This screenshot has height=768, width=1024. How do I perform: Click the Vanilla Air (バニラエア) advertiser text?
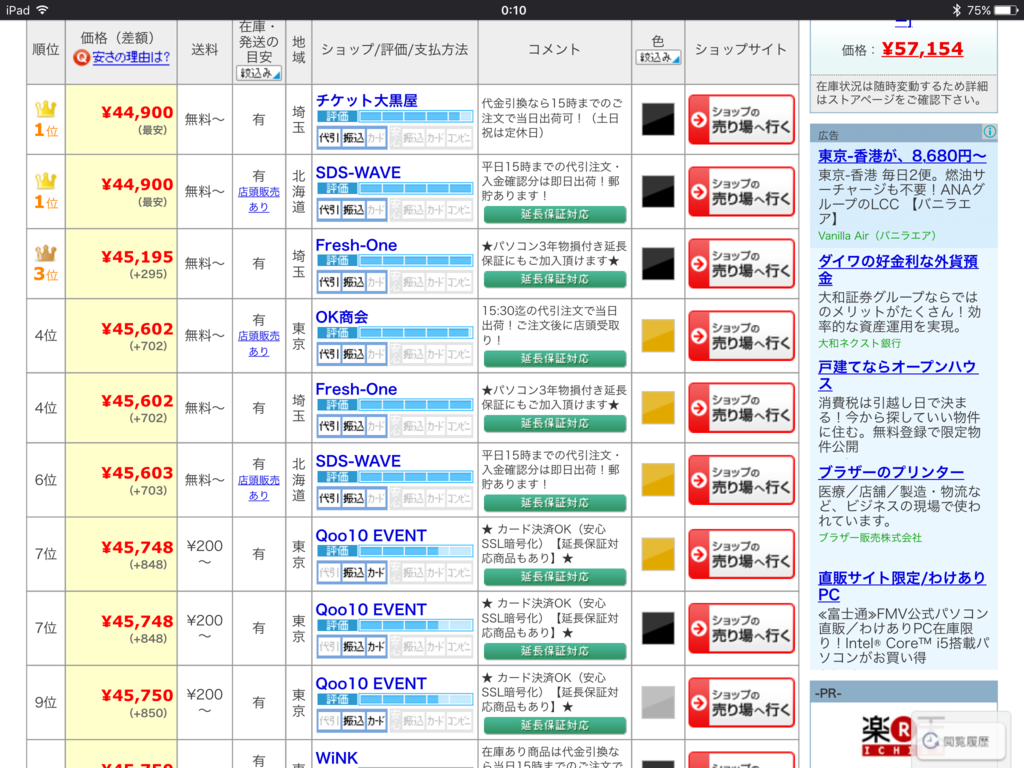[x=876, y=235]
